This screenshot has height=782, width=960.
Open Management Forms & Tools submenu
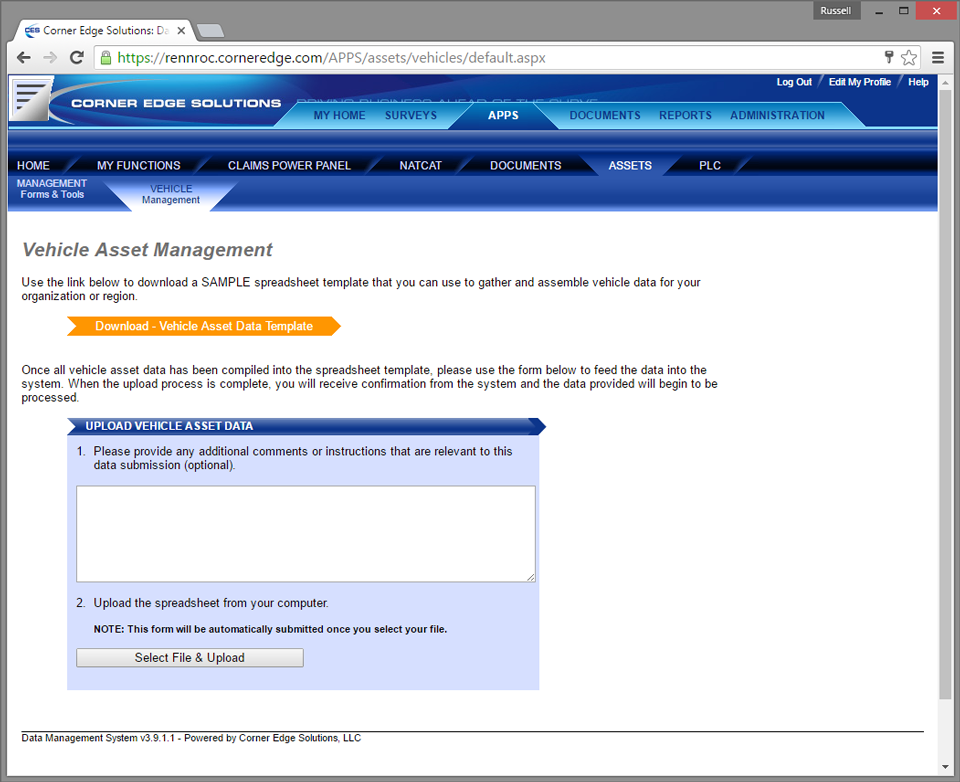pyautogui.click(x=52, y=189)
